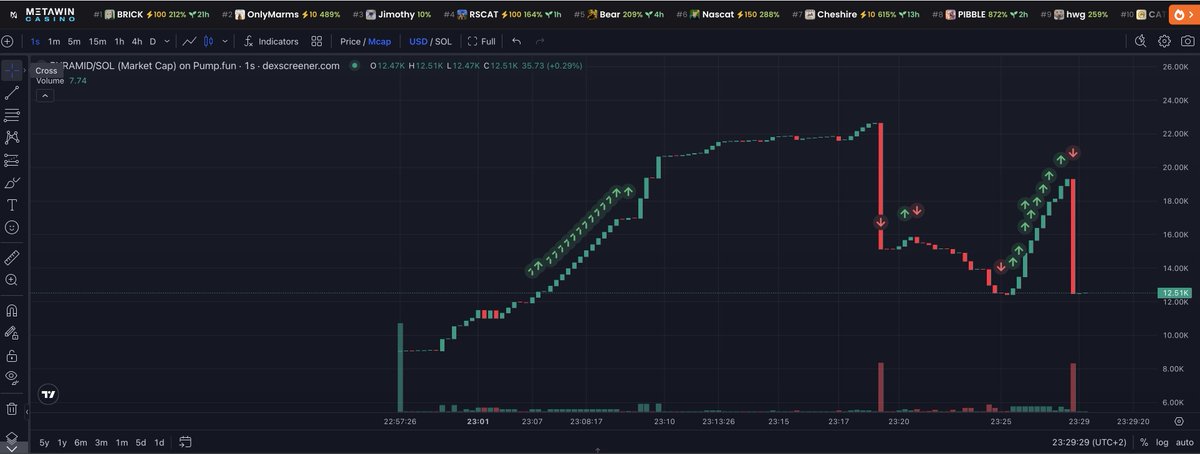Toggle Magnet mode

click(x=12, y=310)
